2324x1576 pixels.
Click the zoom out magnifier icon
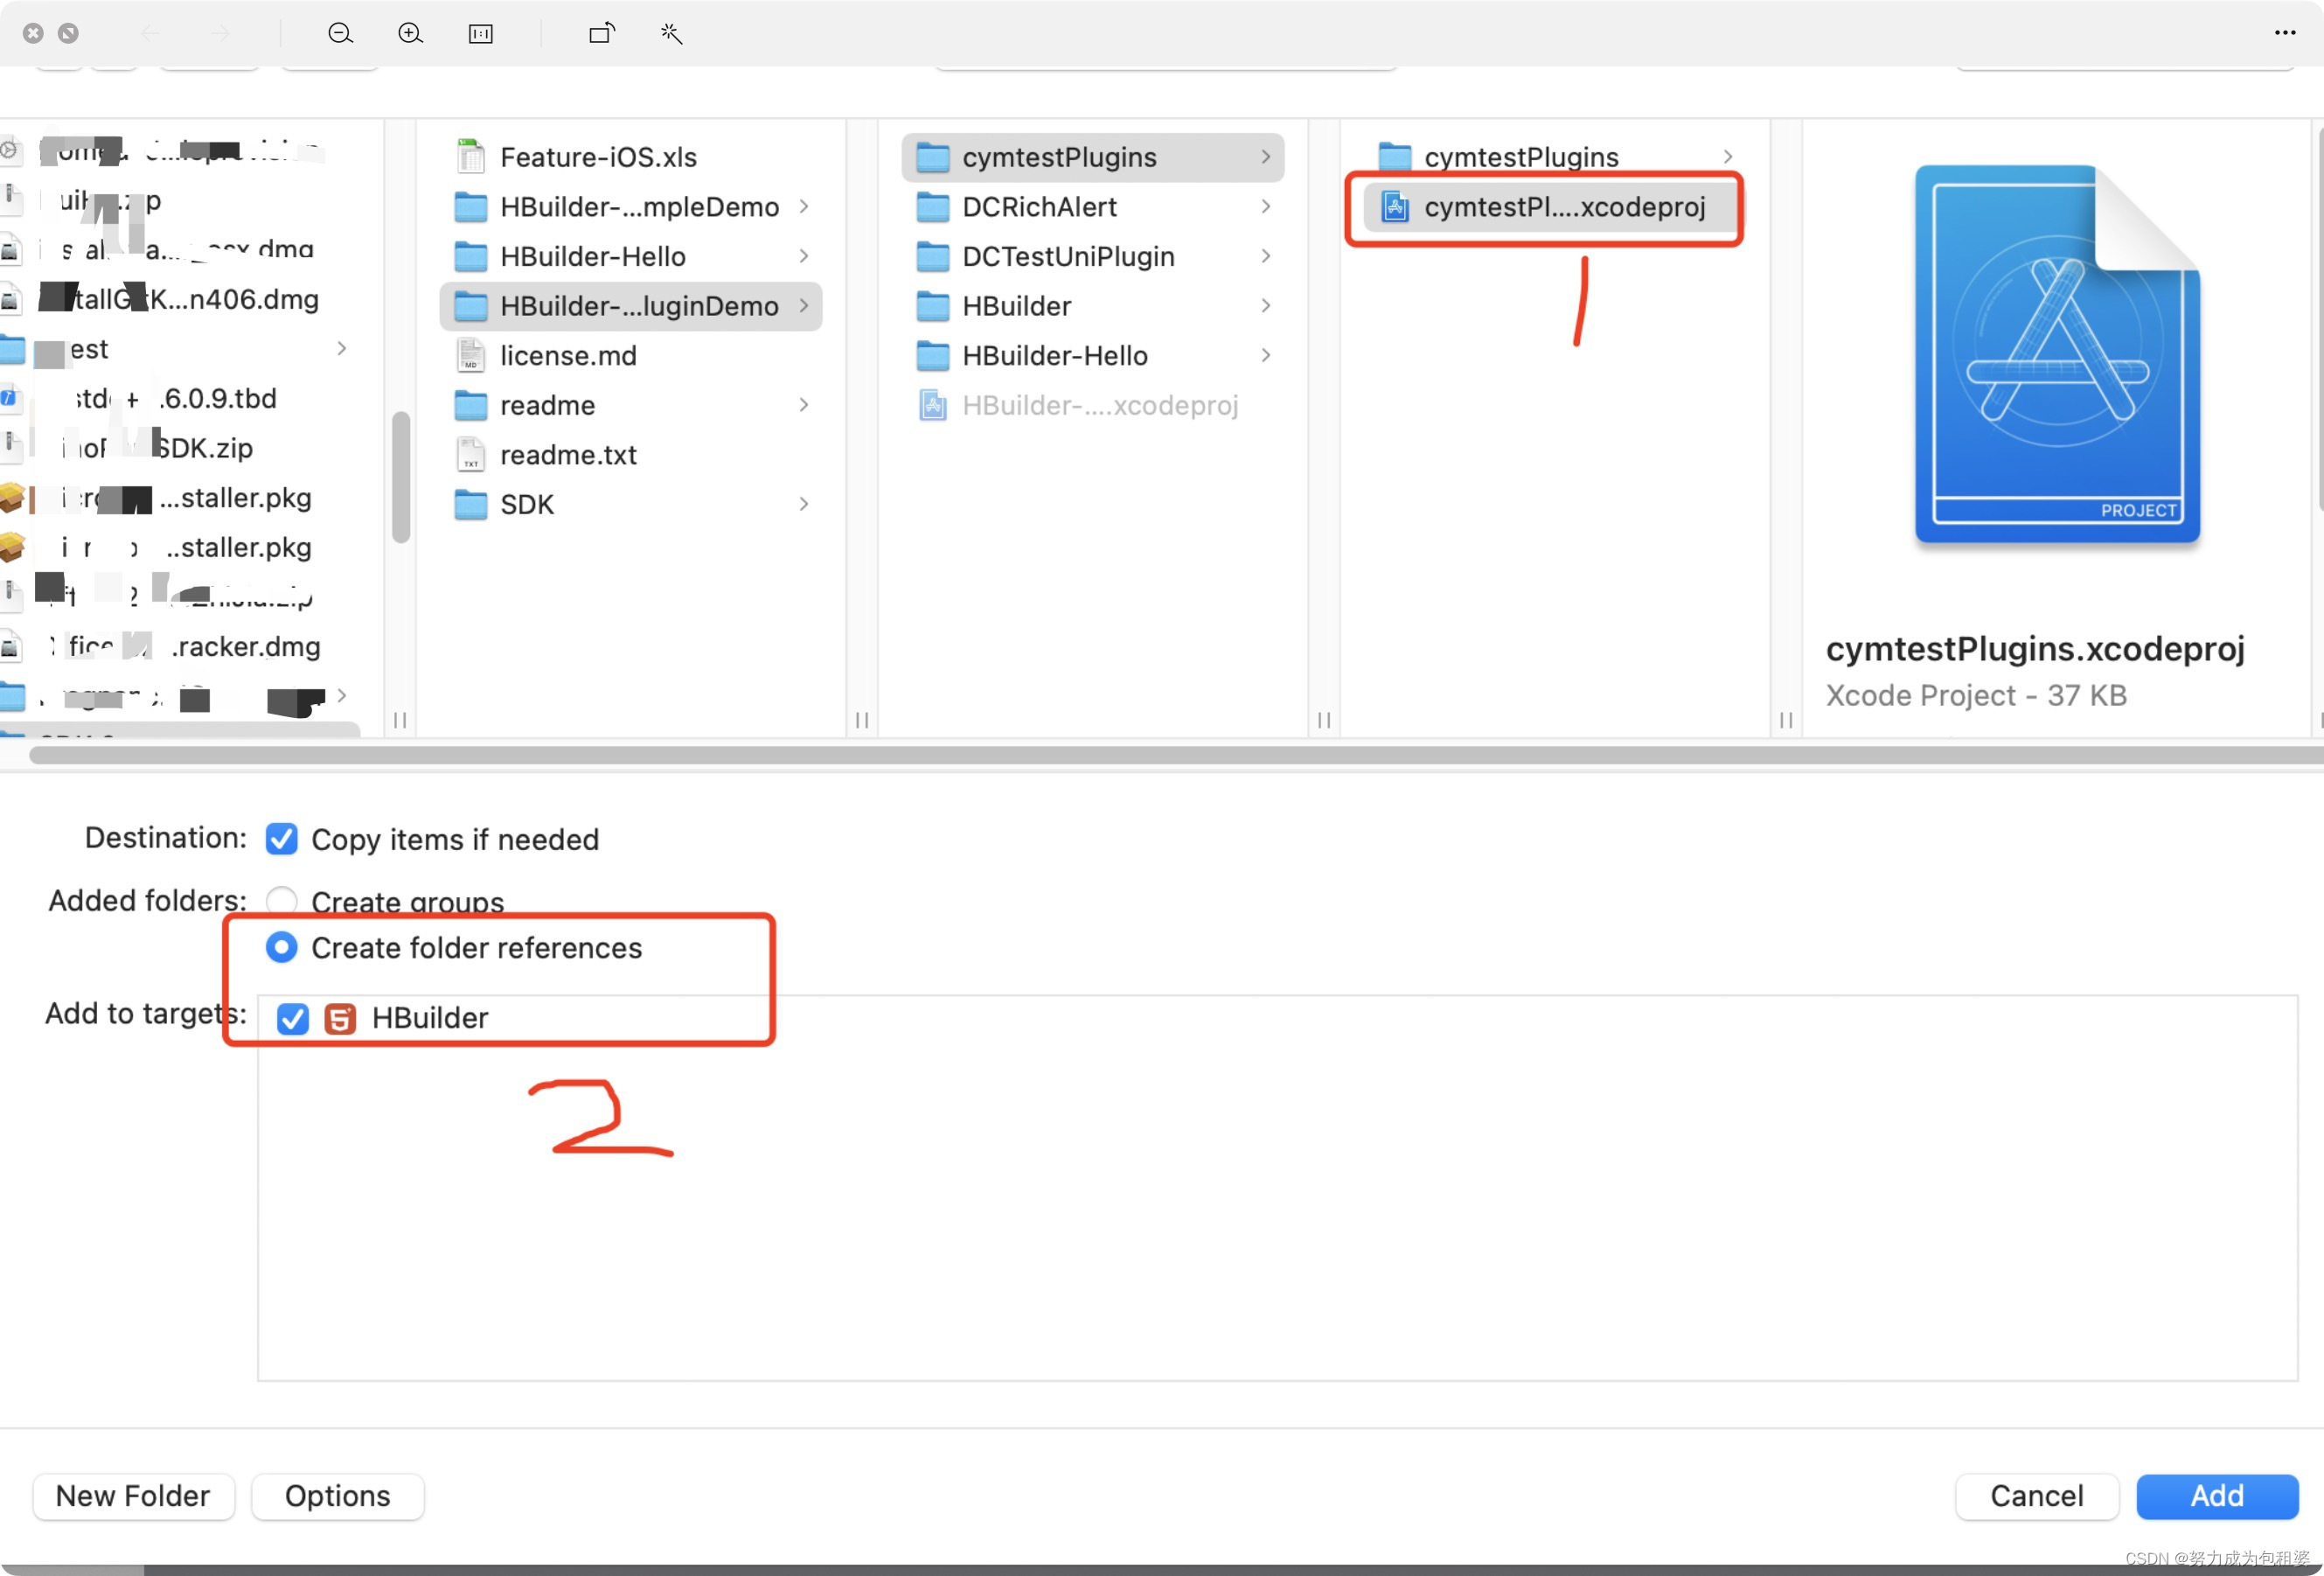[x=340, y=34]
